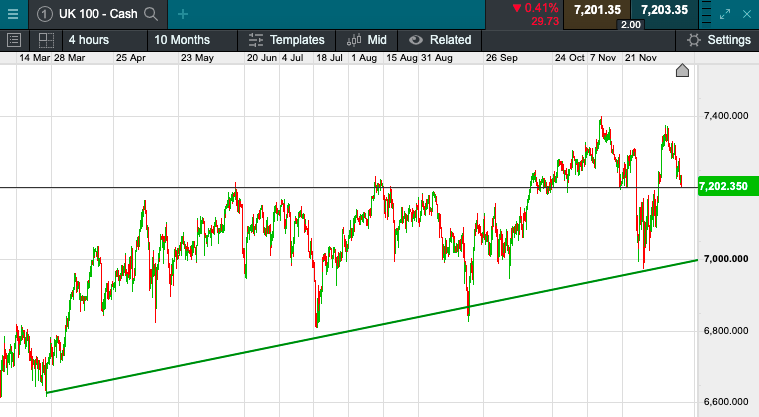Open the 4 hours interval dropdown

point(105,40)
